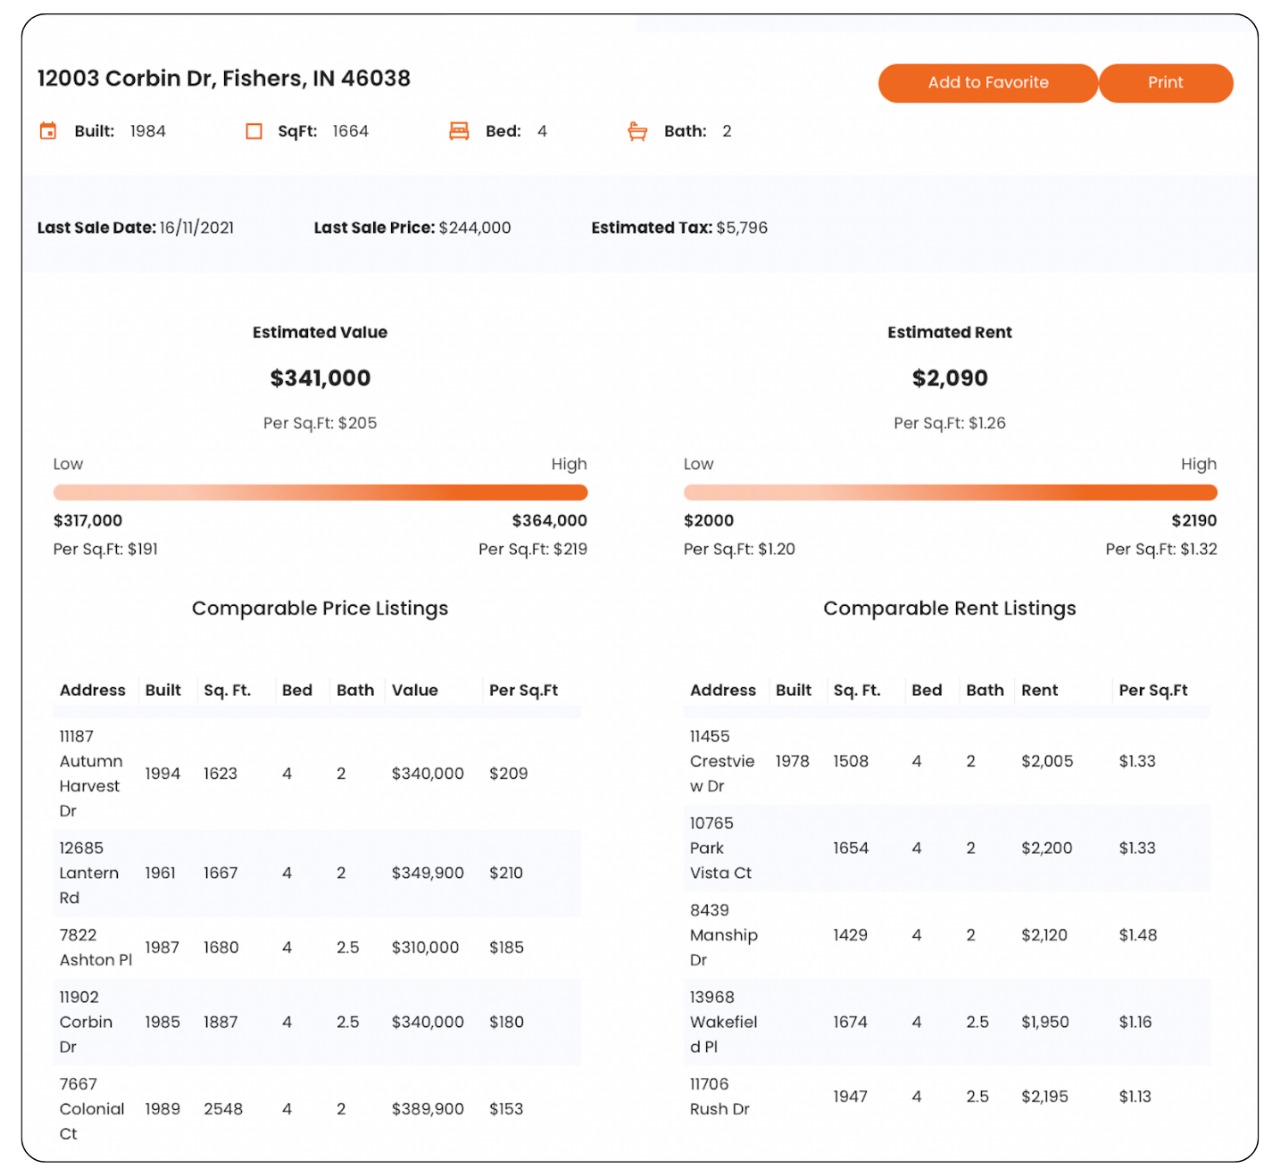The image size is (1280, 1176).
Task: Click Estimated Tax $5,796
Action: [x=679, y=228]
